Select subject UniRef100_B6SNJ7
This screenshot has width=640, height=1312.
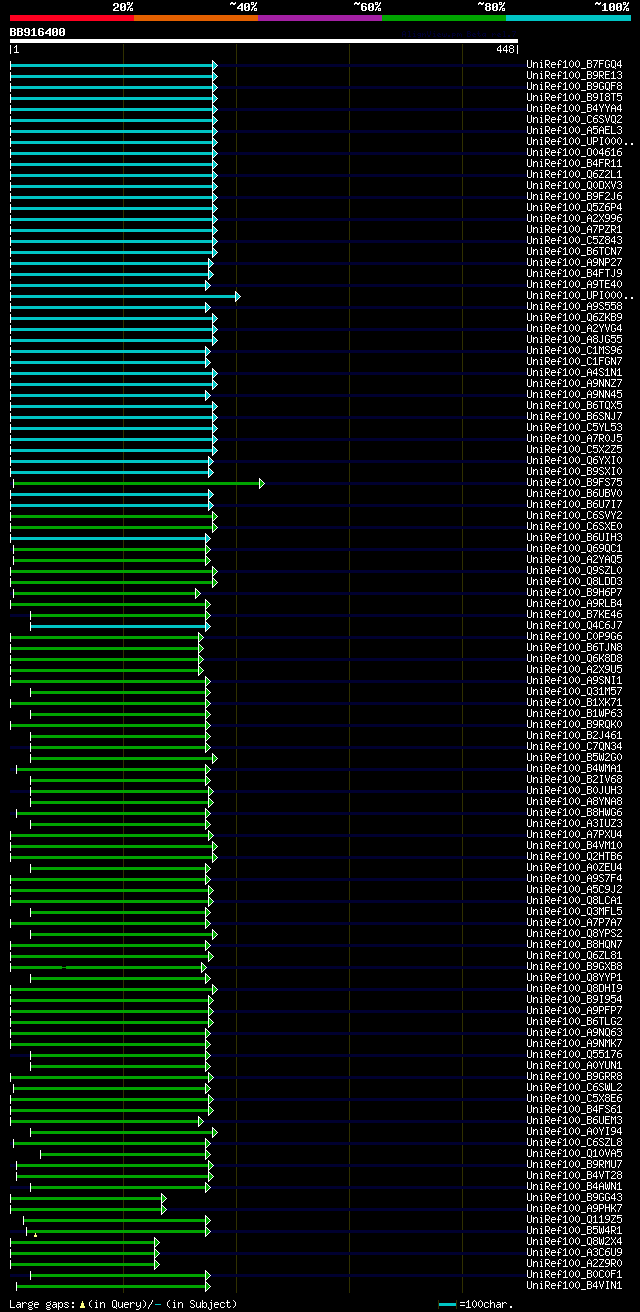coord(574,417)
